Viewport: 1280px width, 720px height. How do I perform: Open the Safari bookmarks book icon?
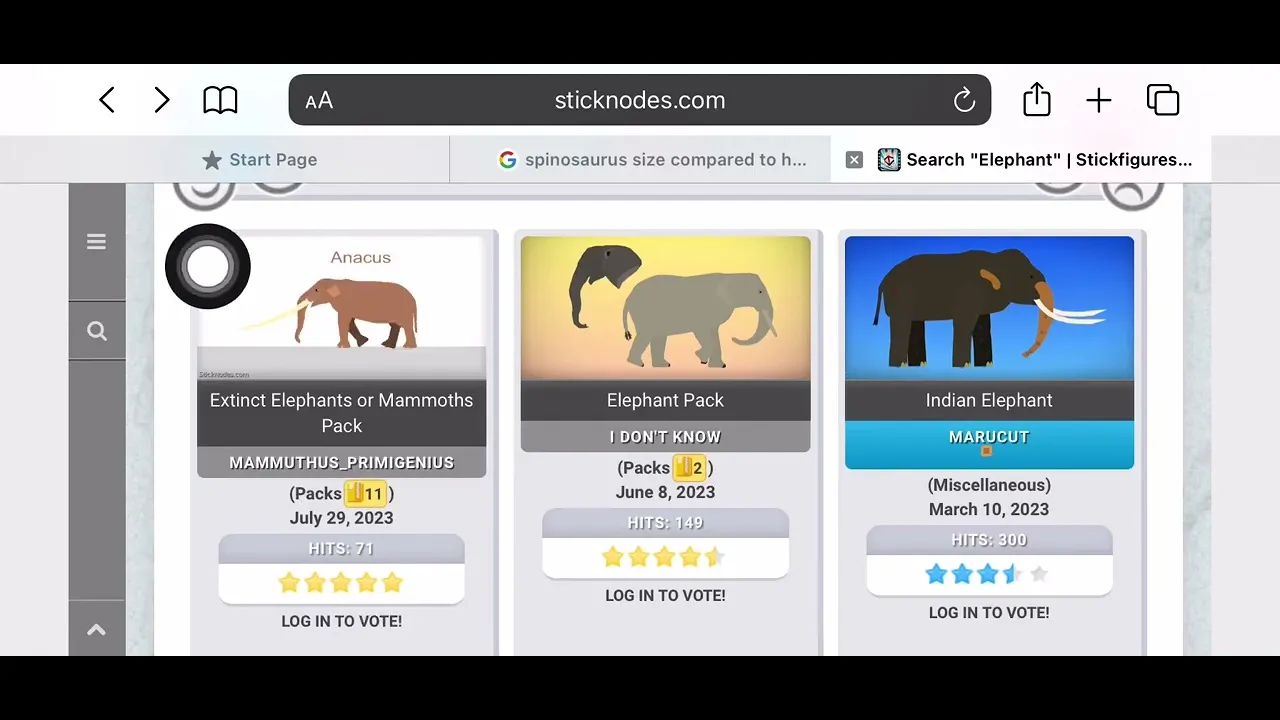click(220, 100)
